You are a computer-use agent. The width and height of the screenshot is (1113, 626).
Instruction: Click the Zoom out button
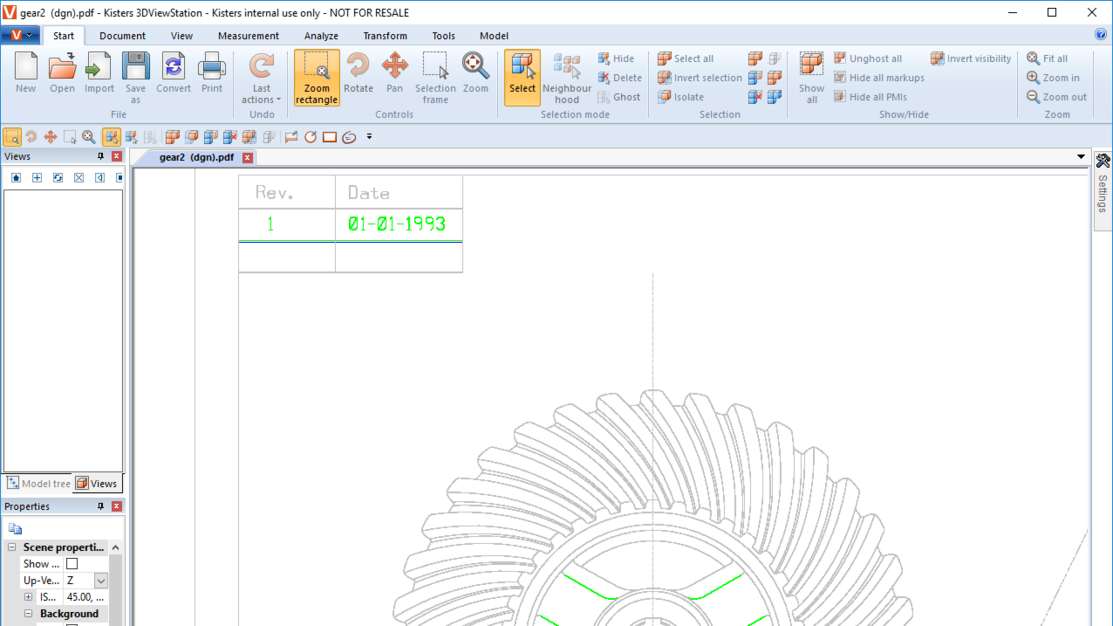tap(1056, 97)
